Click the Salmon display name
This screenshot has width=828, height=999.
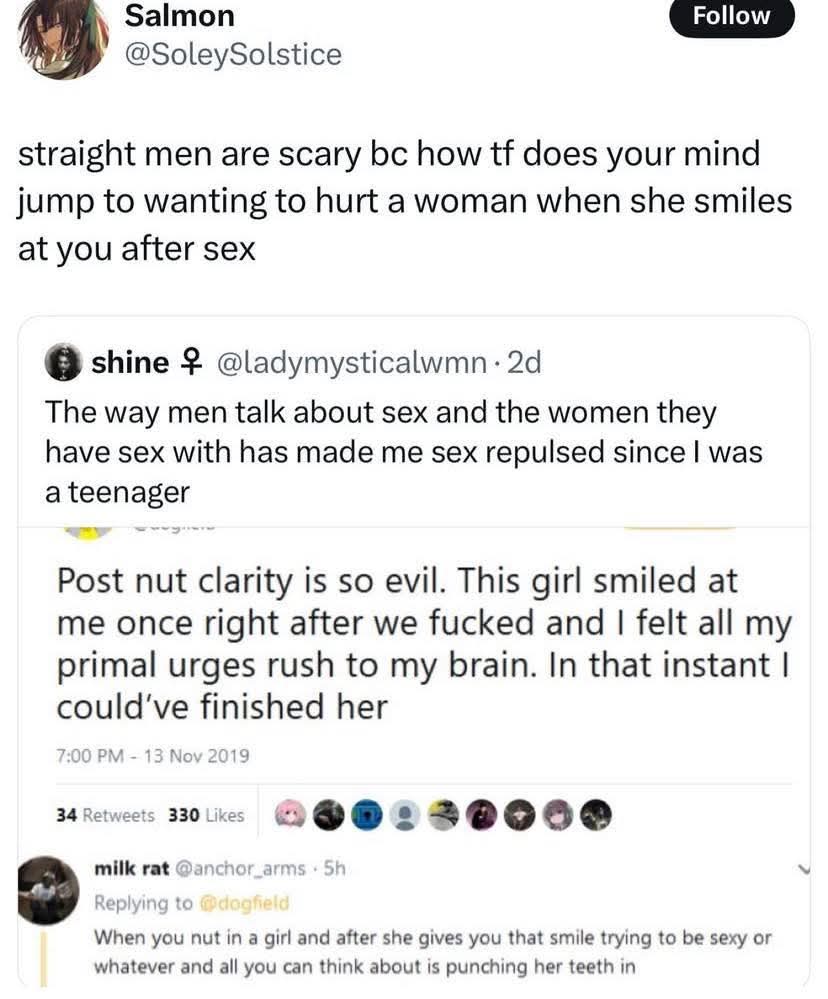[180, 15]
